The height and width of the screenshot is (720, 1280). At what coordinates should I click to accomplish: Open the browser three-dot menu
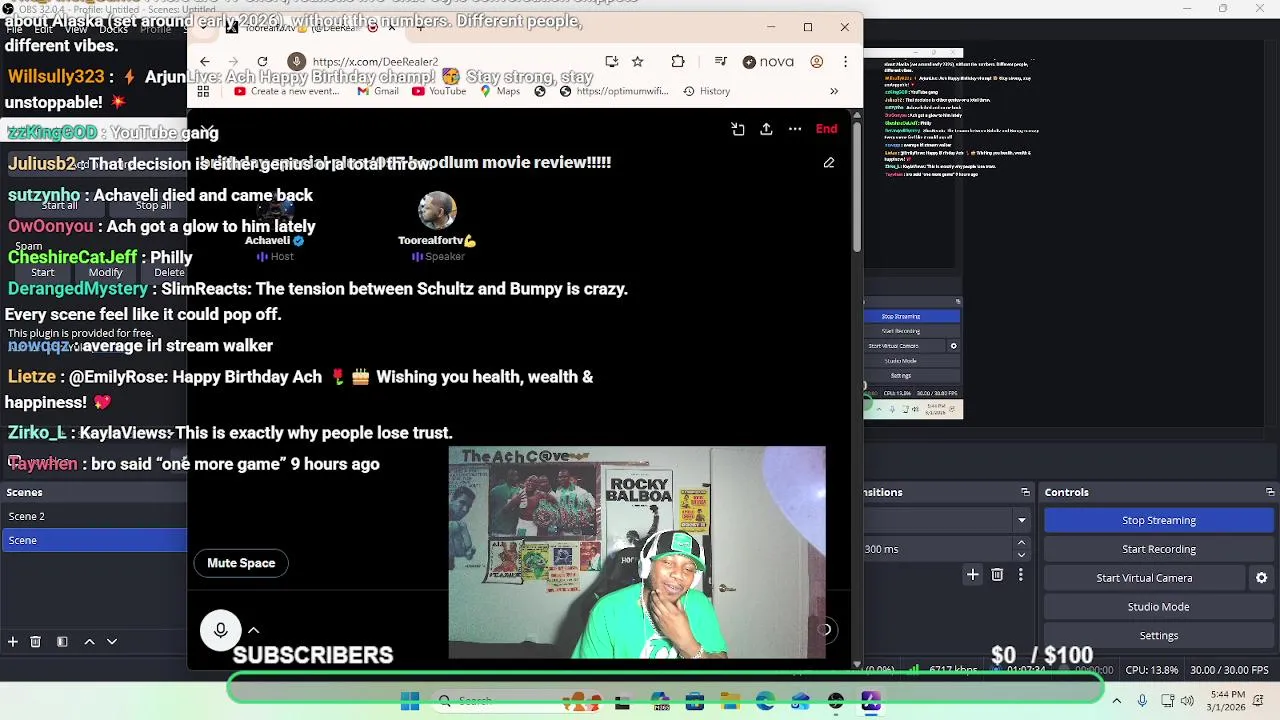pos(845,61)
